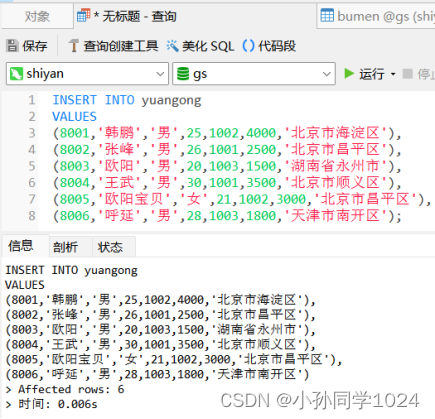Click line number 8 in editor gutter
The image size is (435, 419).
pos(32,216)
